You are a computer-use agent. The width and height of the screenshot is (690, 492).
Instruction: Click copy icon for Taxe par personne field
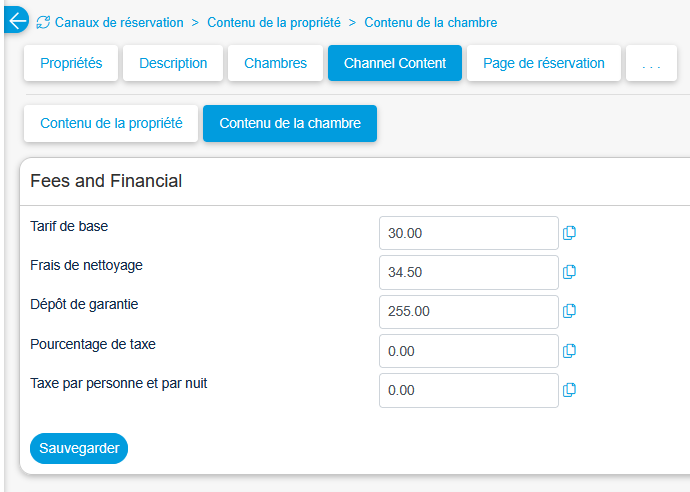(569, 390)
